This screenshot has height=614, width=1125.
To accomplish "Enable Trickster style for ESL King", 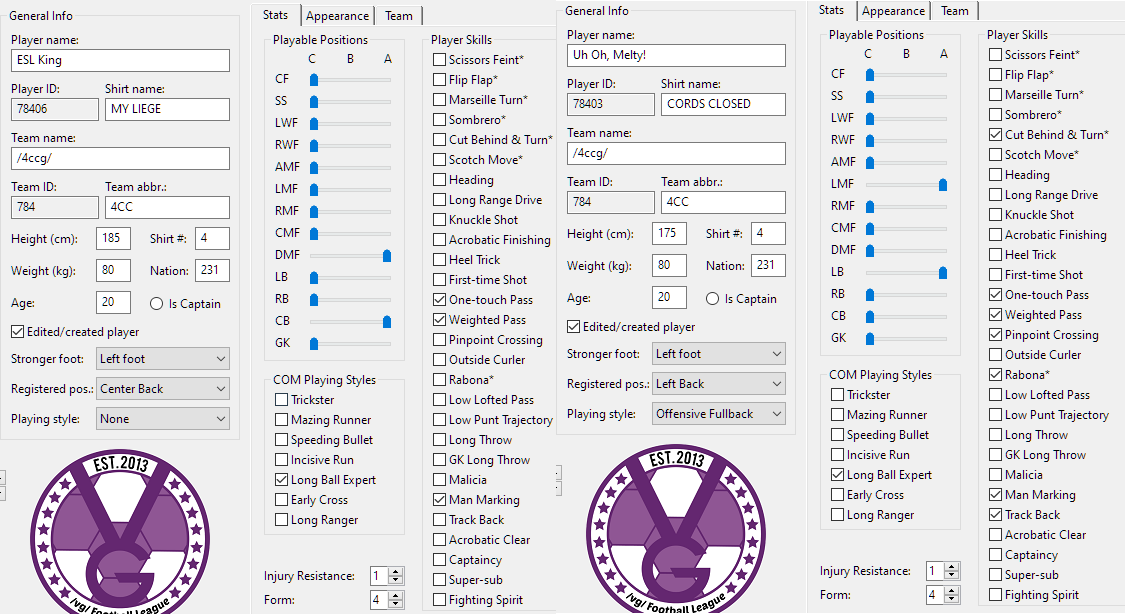I will point(282,400).
